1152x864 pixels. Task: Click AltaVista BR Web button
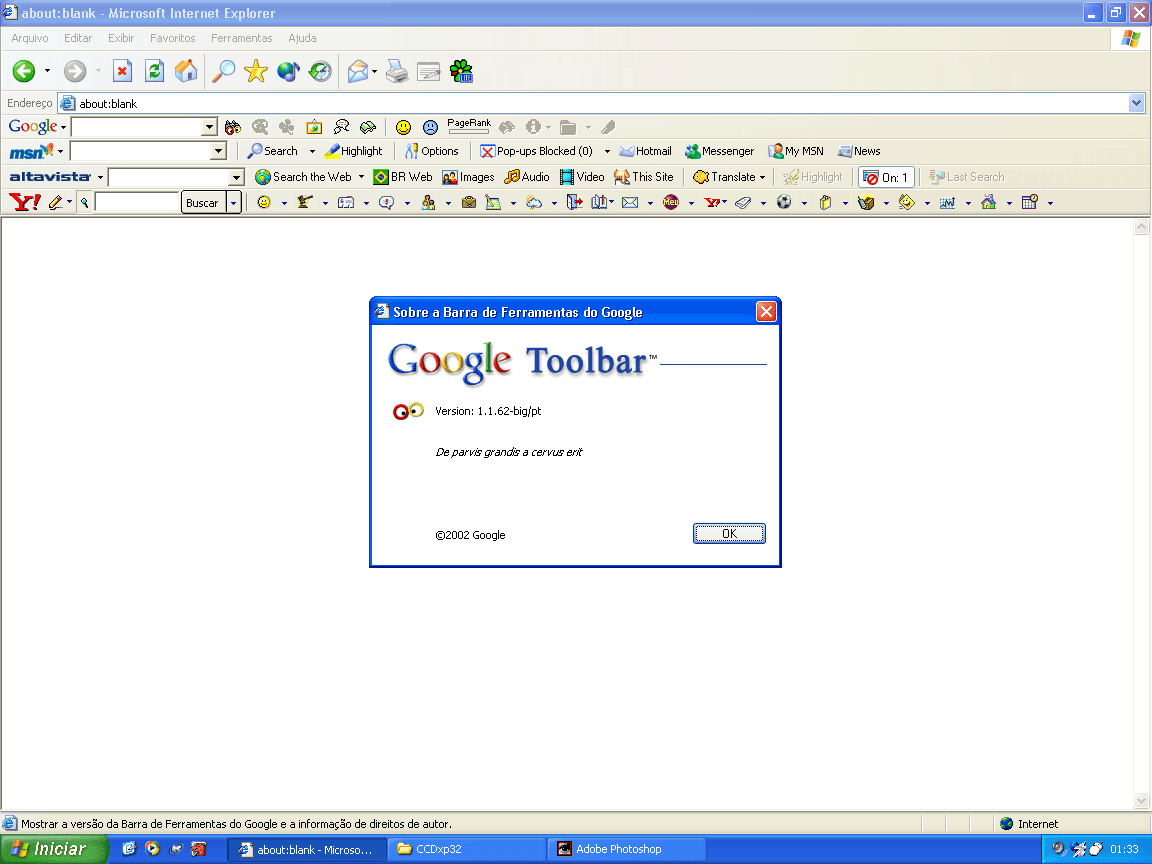pos(403,177)
